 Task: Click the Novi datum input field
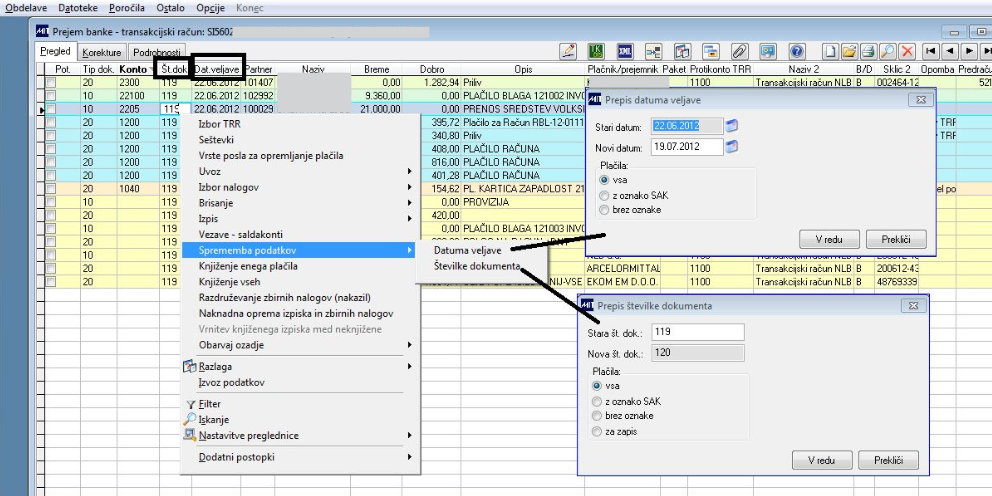click(x=687, y=147)
